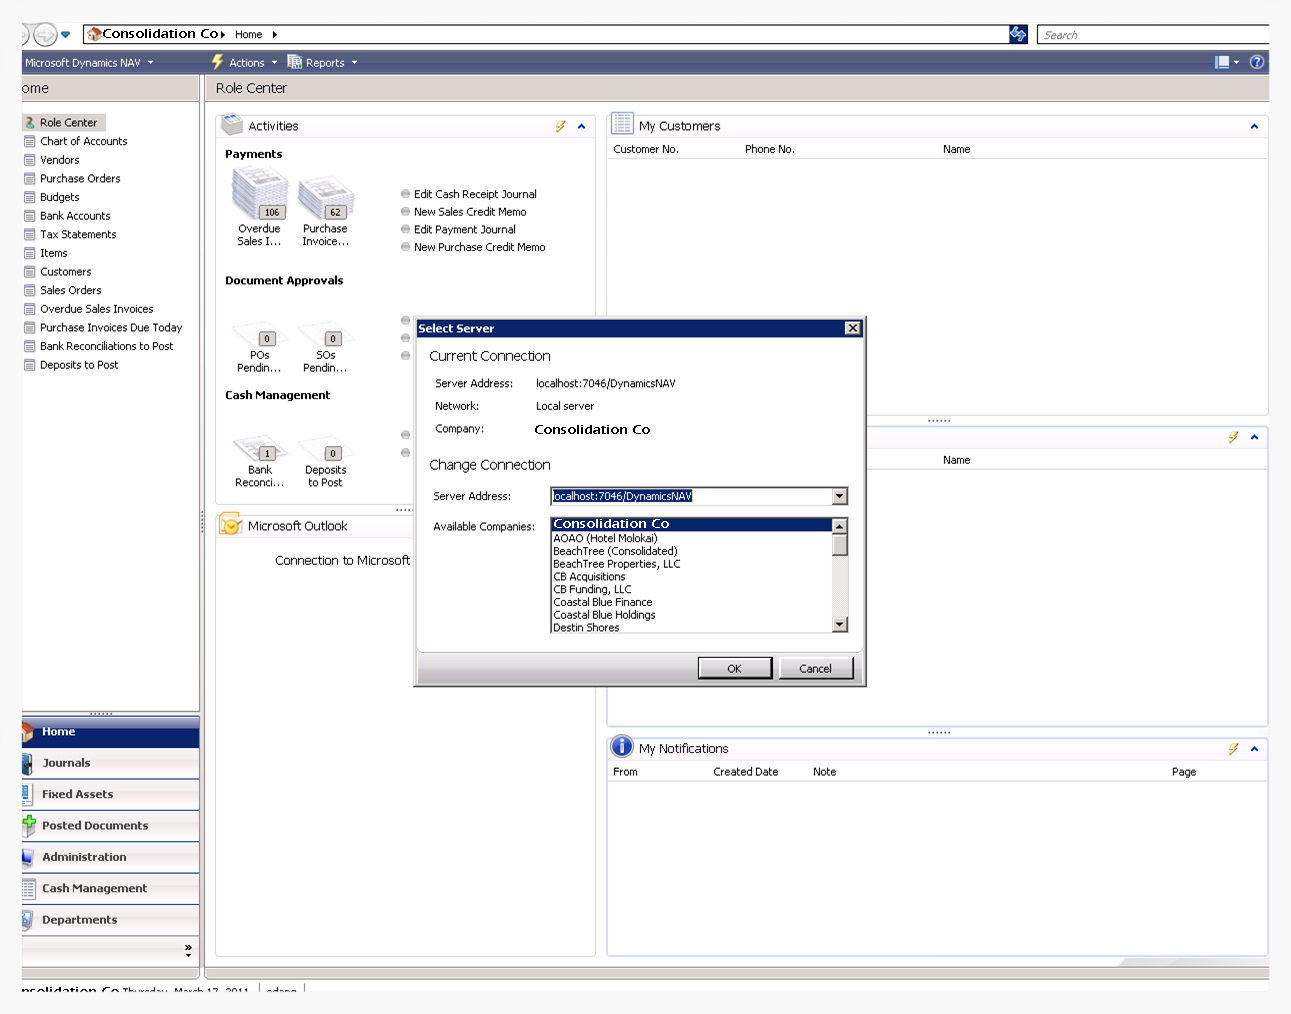Open the Departments navigation section
Screen dimensions: 1291x1014
click(x=110, y=919)
